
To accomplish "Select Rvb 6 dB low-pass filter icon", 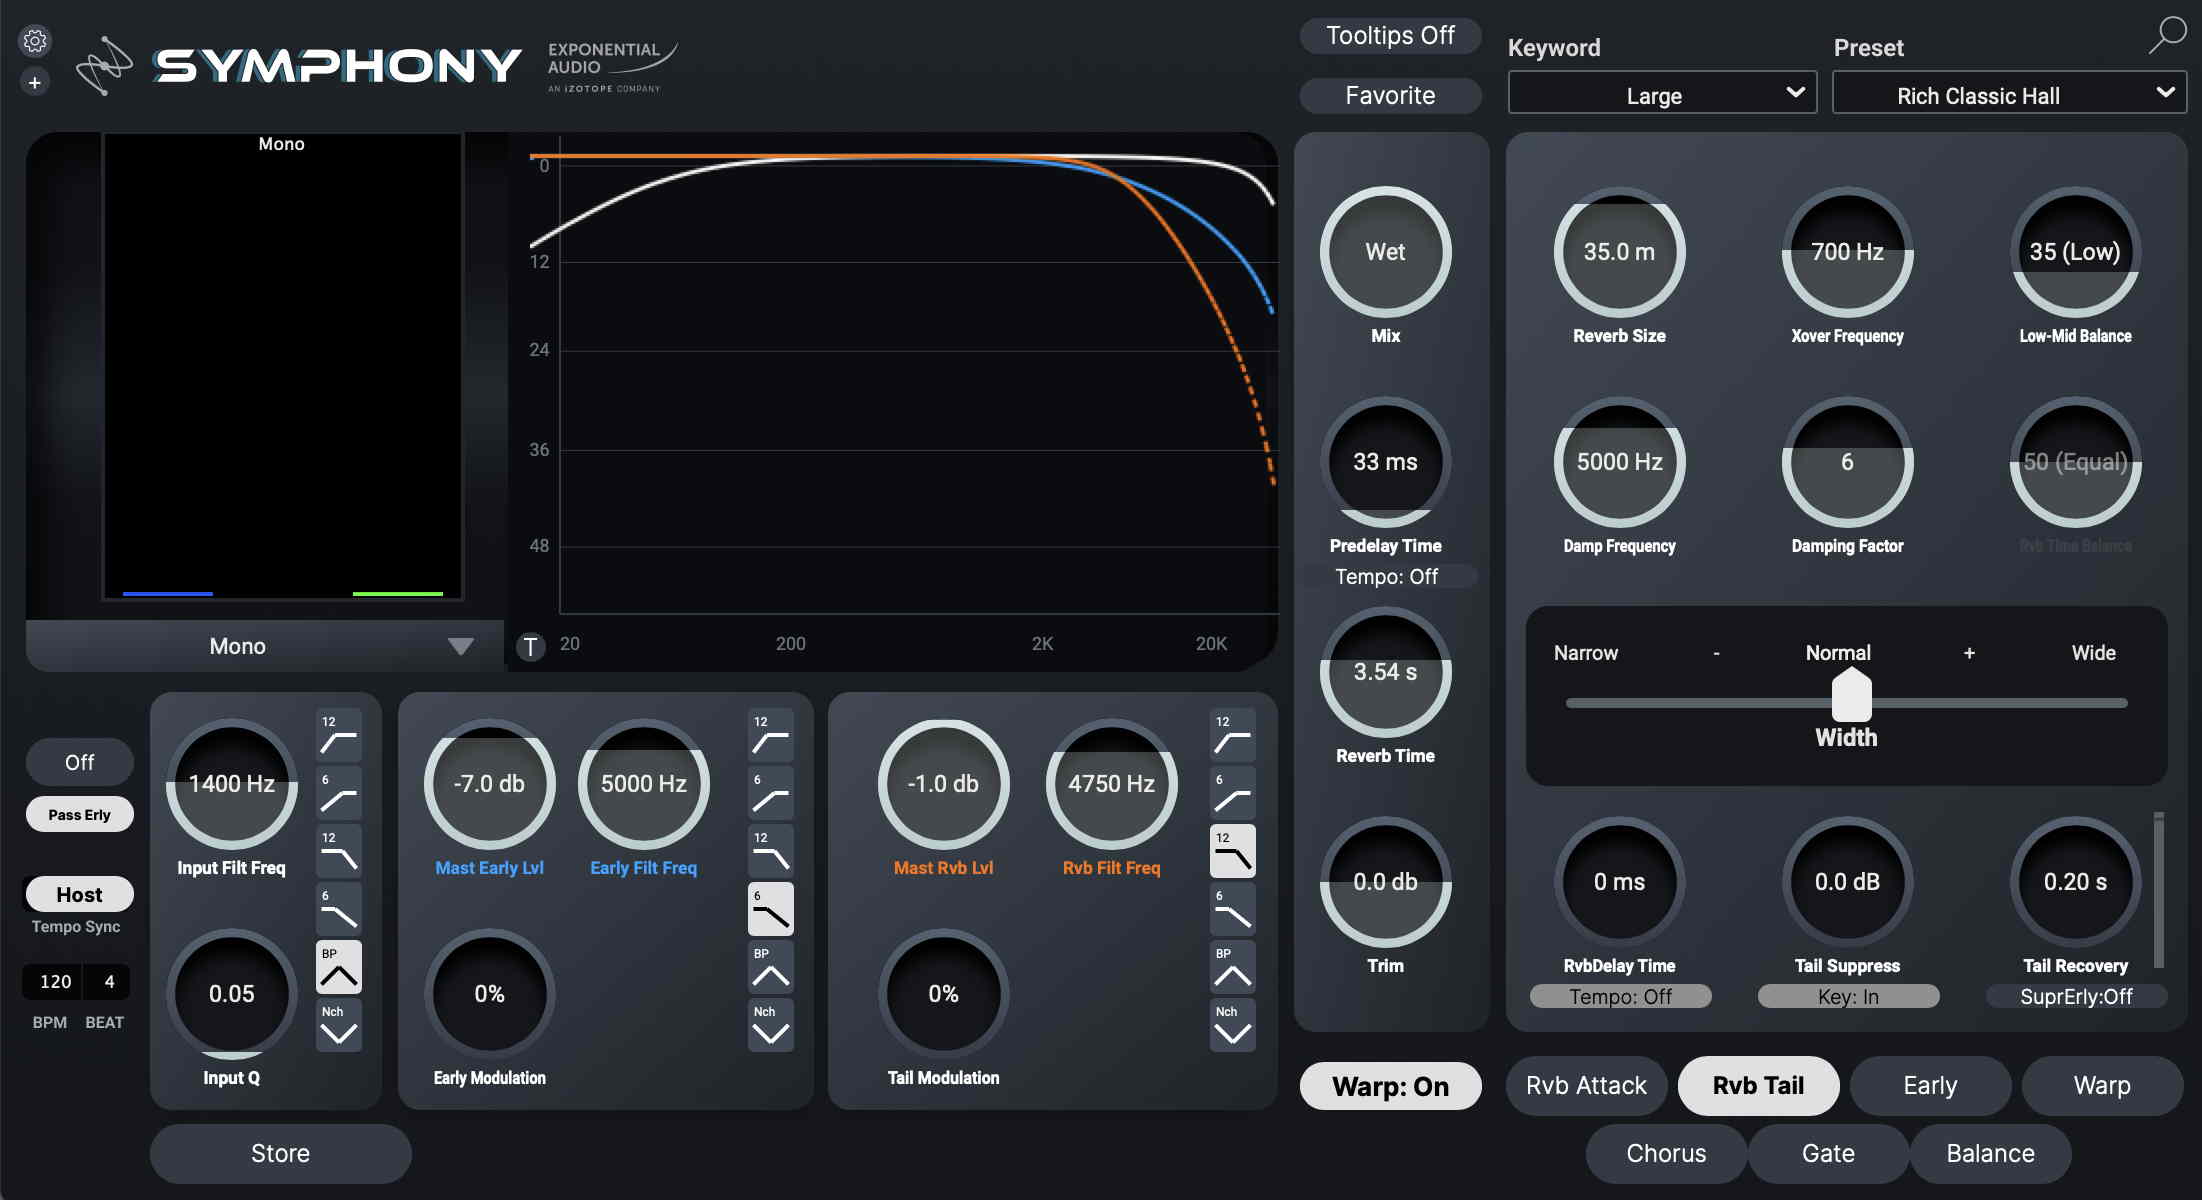I will tap(1233, 909).
